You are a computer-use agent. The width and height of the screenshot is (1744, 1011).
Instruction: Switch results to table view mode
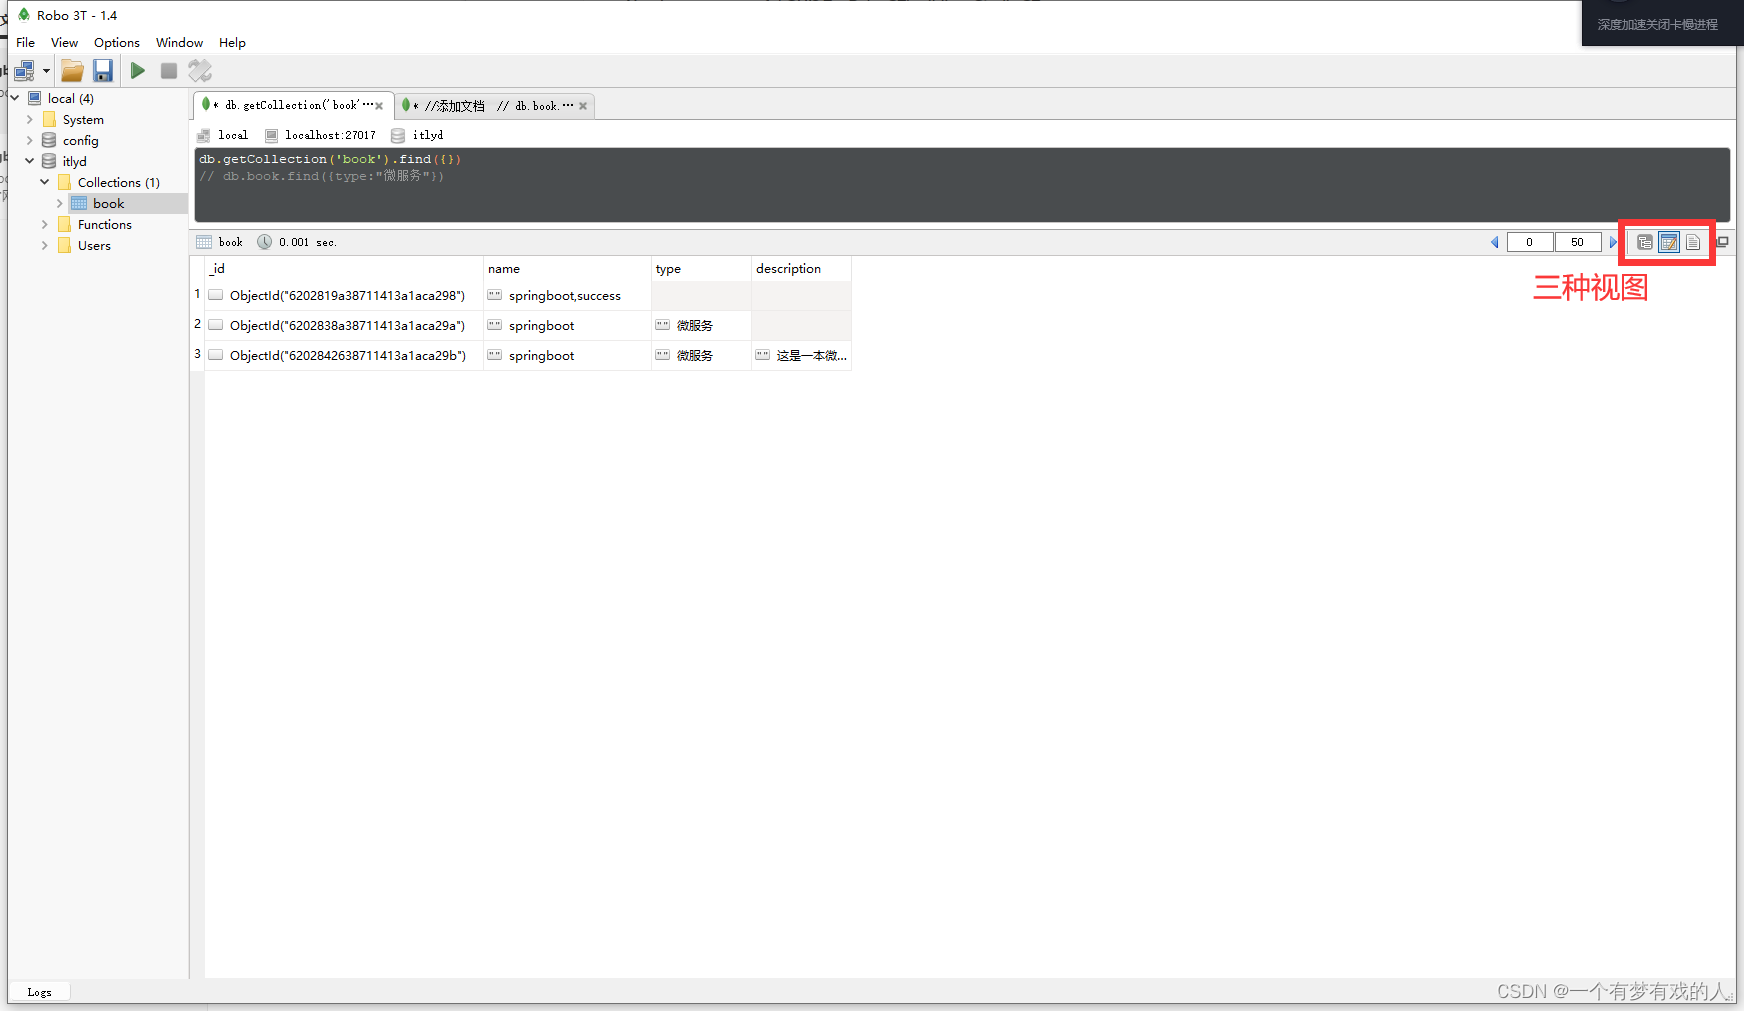coord(1669,242)
